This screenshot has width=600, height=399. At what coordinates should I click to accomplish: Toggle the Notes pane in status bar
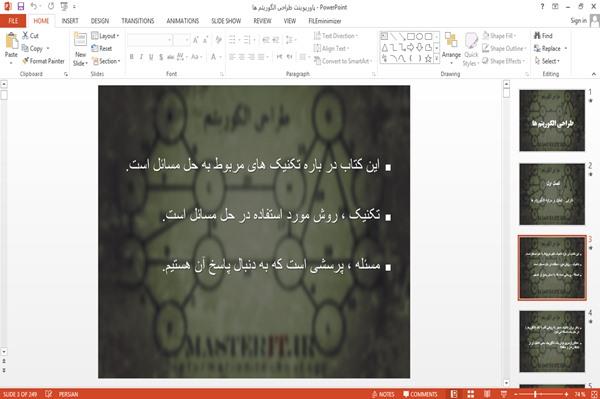coord(383,394)
